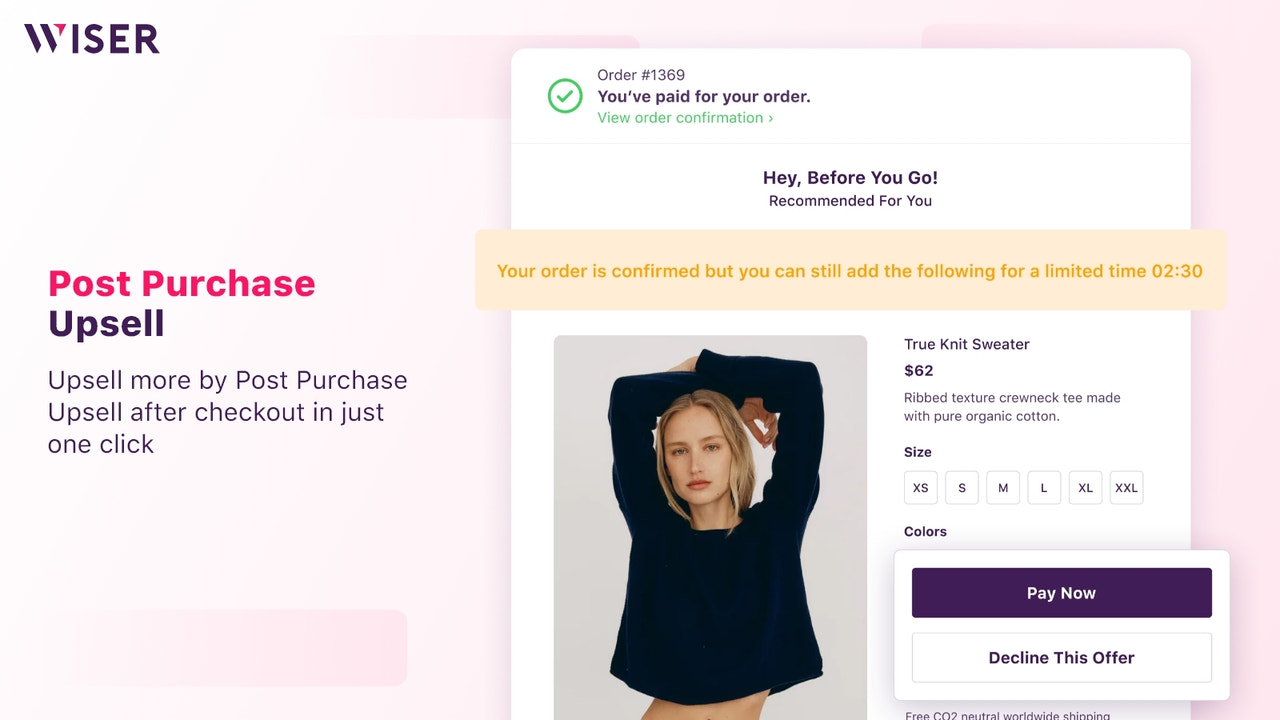The width and height of the screenshot is (1280, 720).
Task: Click the Order #1369 text
Action: pyautogui.click(x=640, y=74)
